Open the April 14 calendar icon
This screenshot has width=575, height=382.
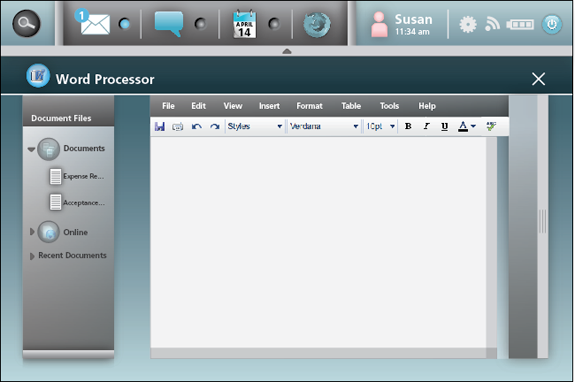point(245,24)
